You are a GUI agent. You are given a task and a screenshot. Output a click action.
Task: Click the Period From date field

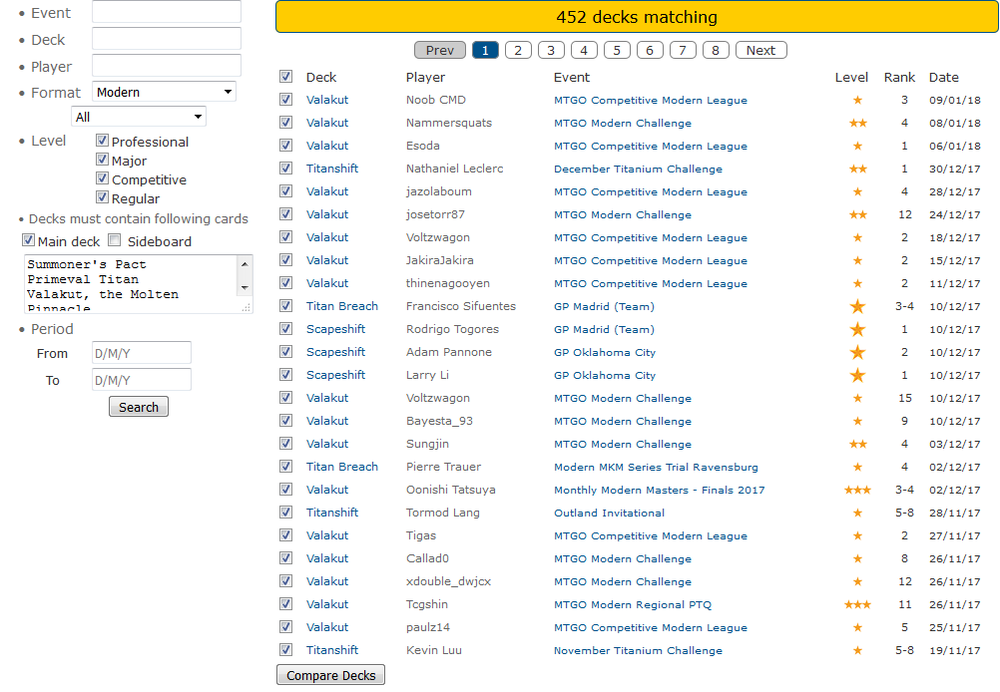tap(141, 353)
